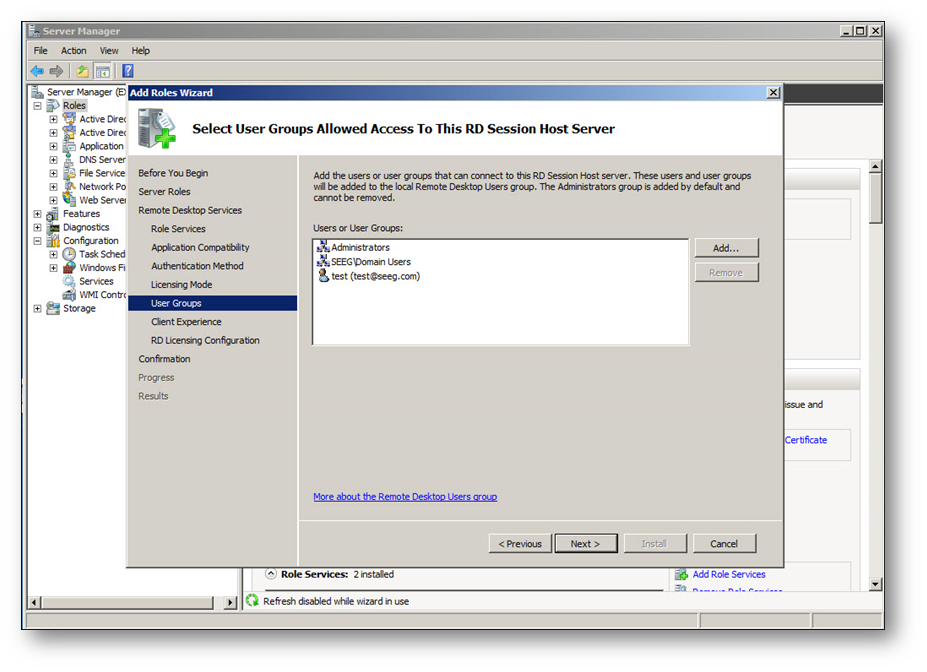
Task: Click the Back arrow in the toolbar
Action: pos(37,71)
